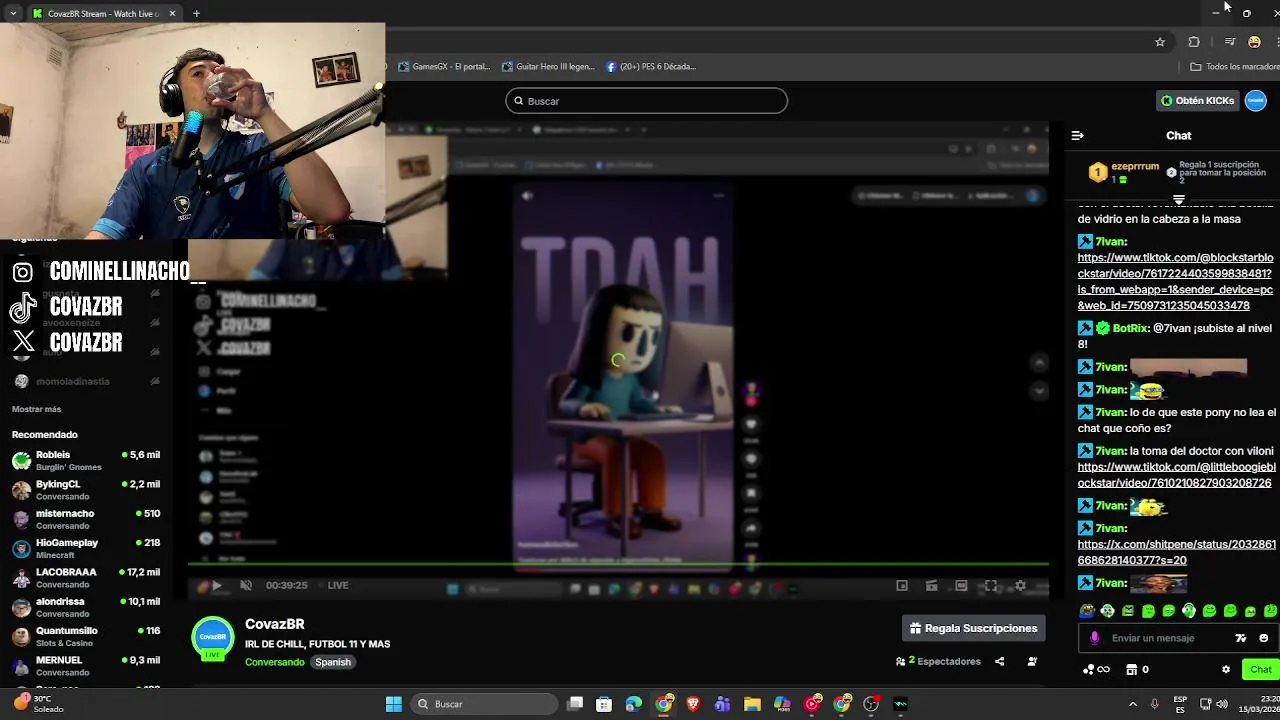Click the first player icon left of theater mode
The width and height of the screenshot is (1280, 720).
click(902, 585)
